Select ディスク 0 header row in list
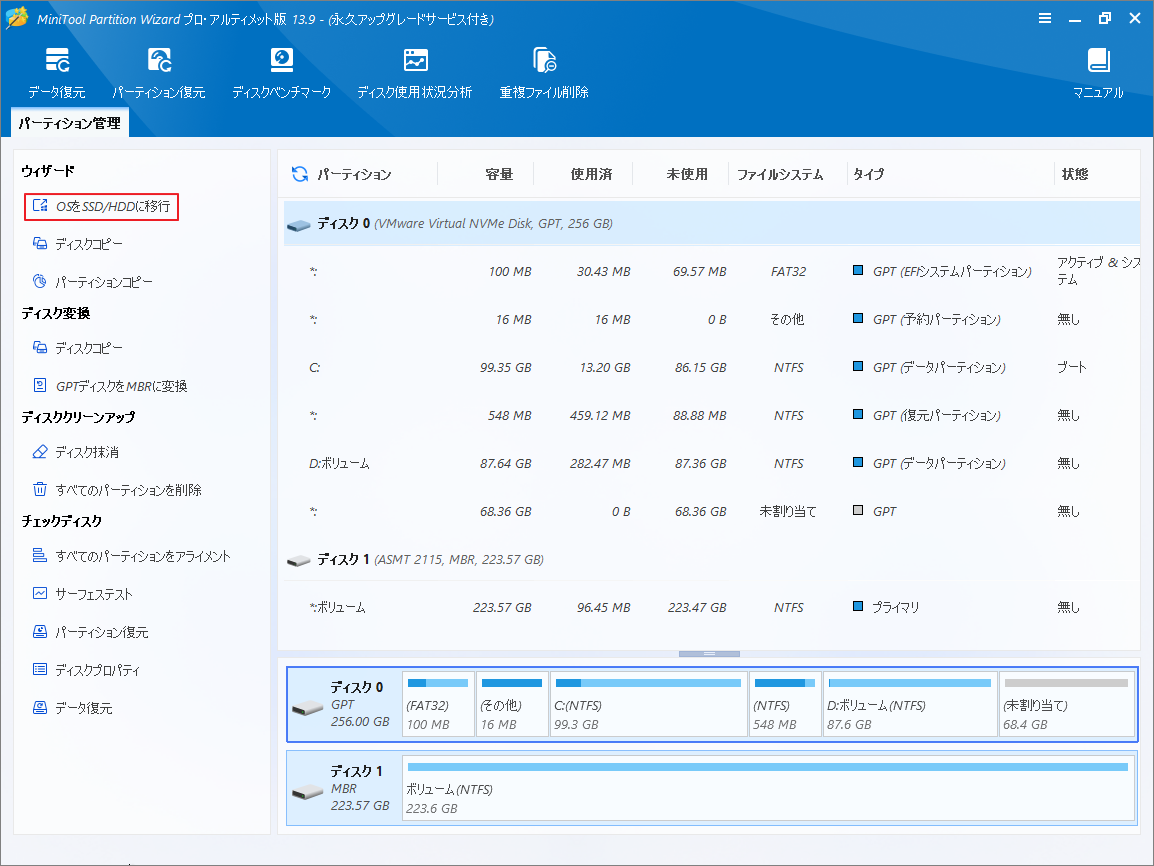The width and height of the screenshot is (1154, 866). (x=712, y=224)
